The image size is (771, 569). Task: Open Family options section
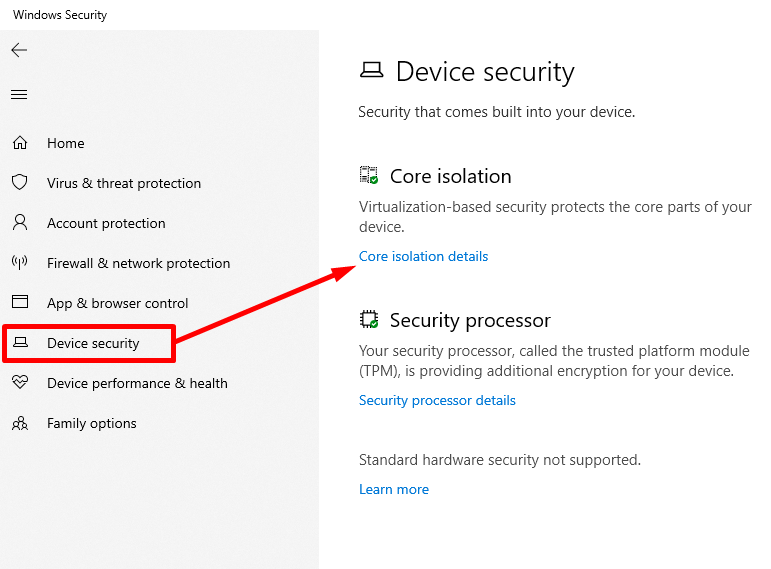point(92,423)
